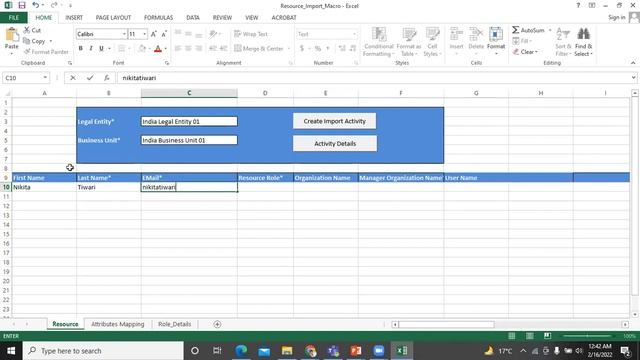Expand the formula bar
The width and height of the screenshot is (640, 360).
[633, 78]
